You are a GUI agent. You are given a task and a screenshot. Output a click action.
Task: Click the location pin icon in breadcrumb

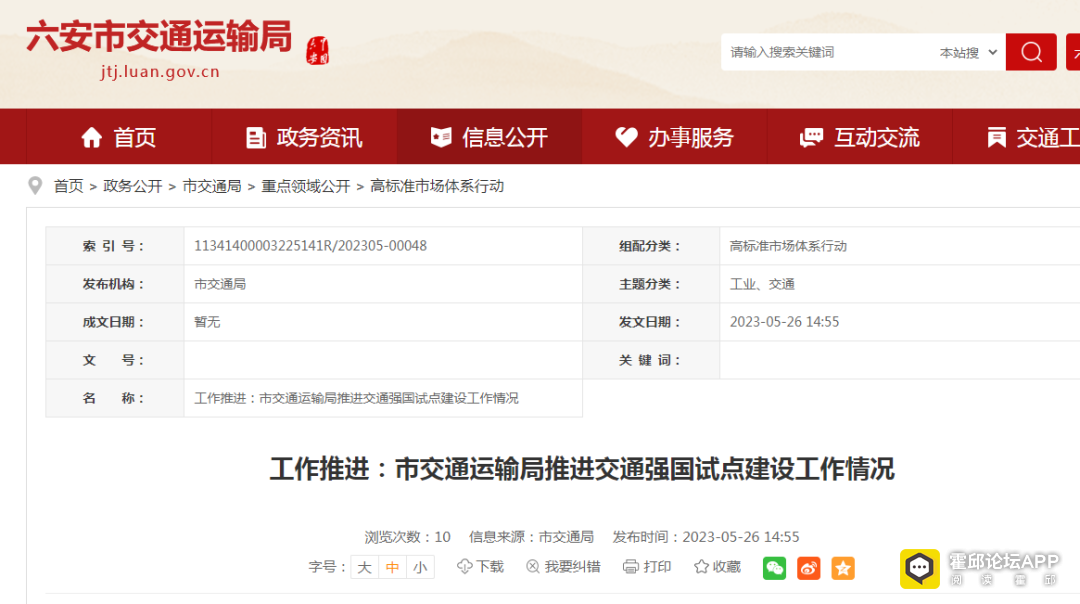(35, 186)
